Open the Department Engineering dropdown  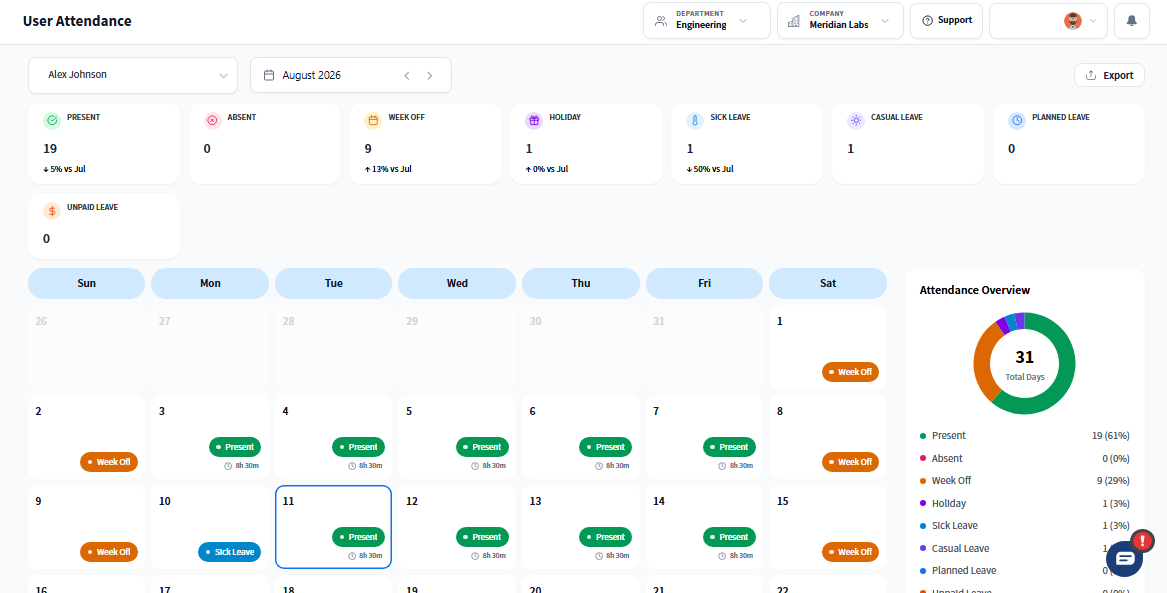[x=707, y=21]
